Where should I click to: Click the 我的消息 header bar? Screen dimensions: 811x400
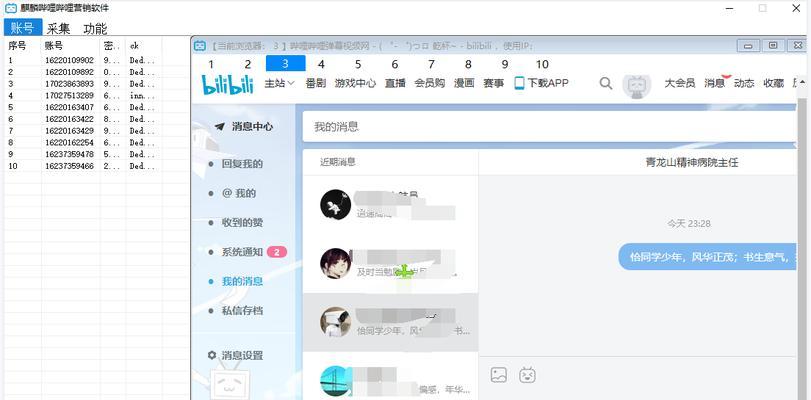tap(549, 127)
